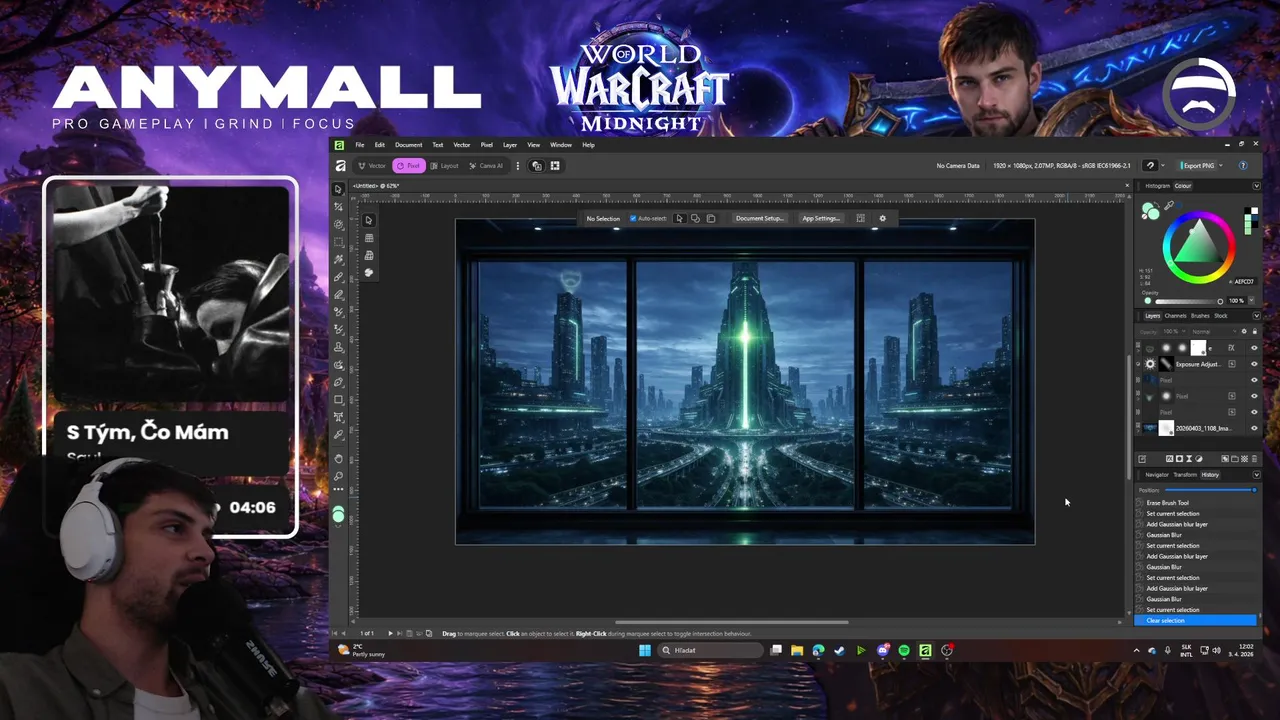
Task: Select the Move tool in left toolbar
Action: [x=338, y=189]
